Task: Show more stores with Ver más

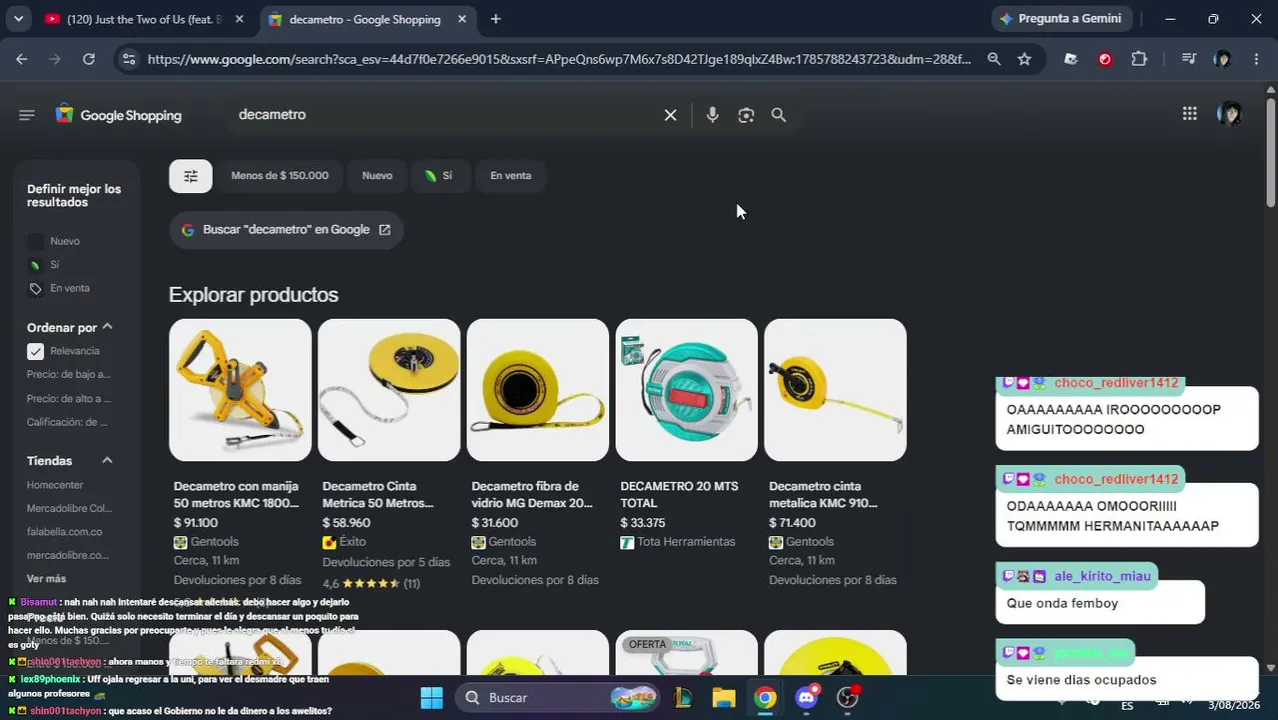Action: tap(47, 579)
